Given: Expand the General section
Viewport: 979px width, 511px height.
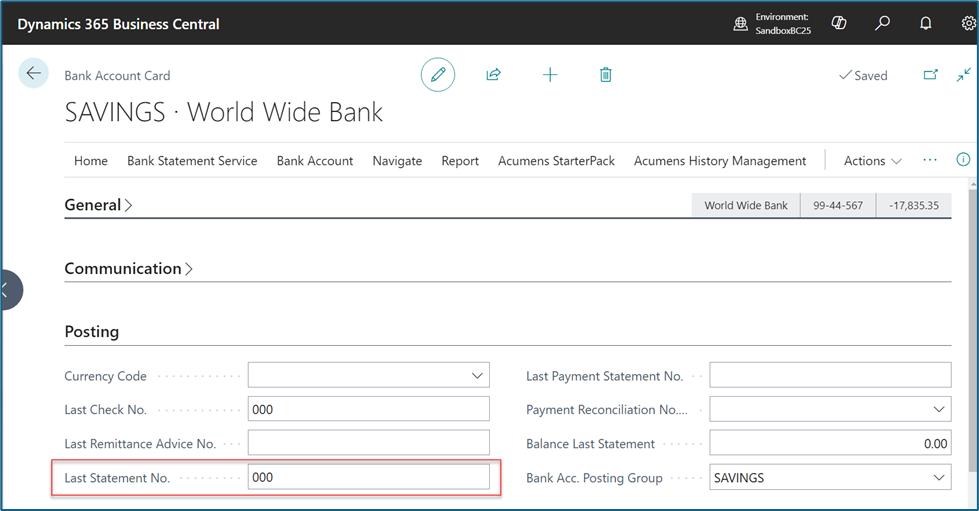Looking at the screenshot, I should (x=98, y=205).
